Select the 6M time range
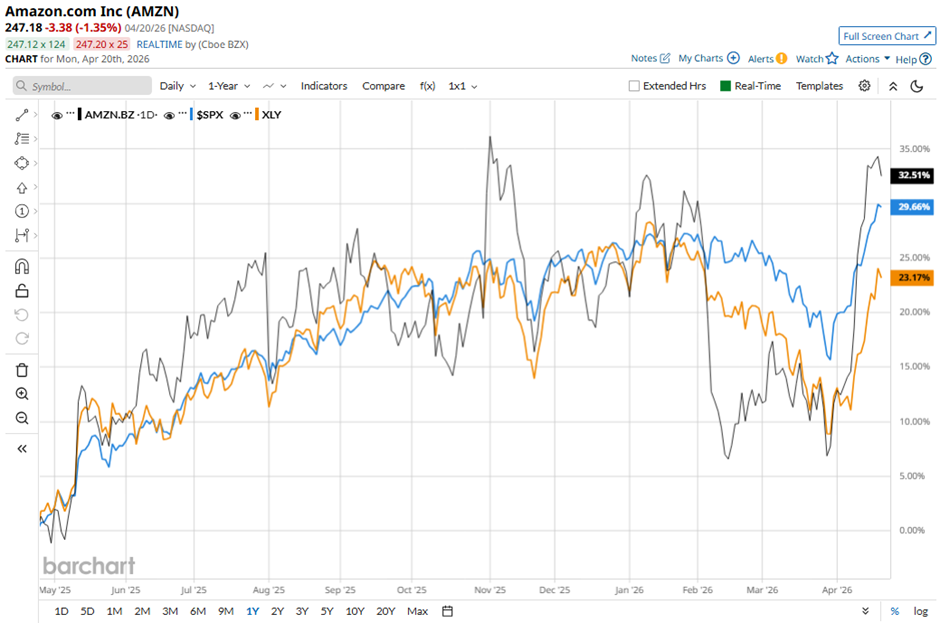Viewport: 940px width, 623px height. pyautogui.click(x=198, y=611)
